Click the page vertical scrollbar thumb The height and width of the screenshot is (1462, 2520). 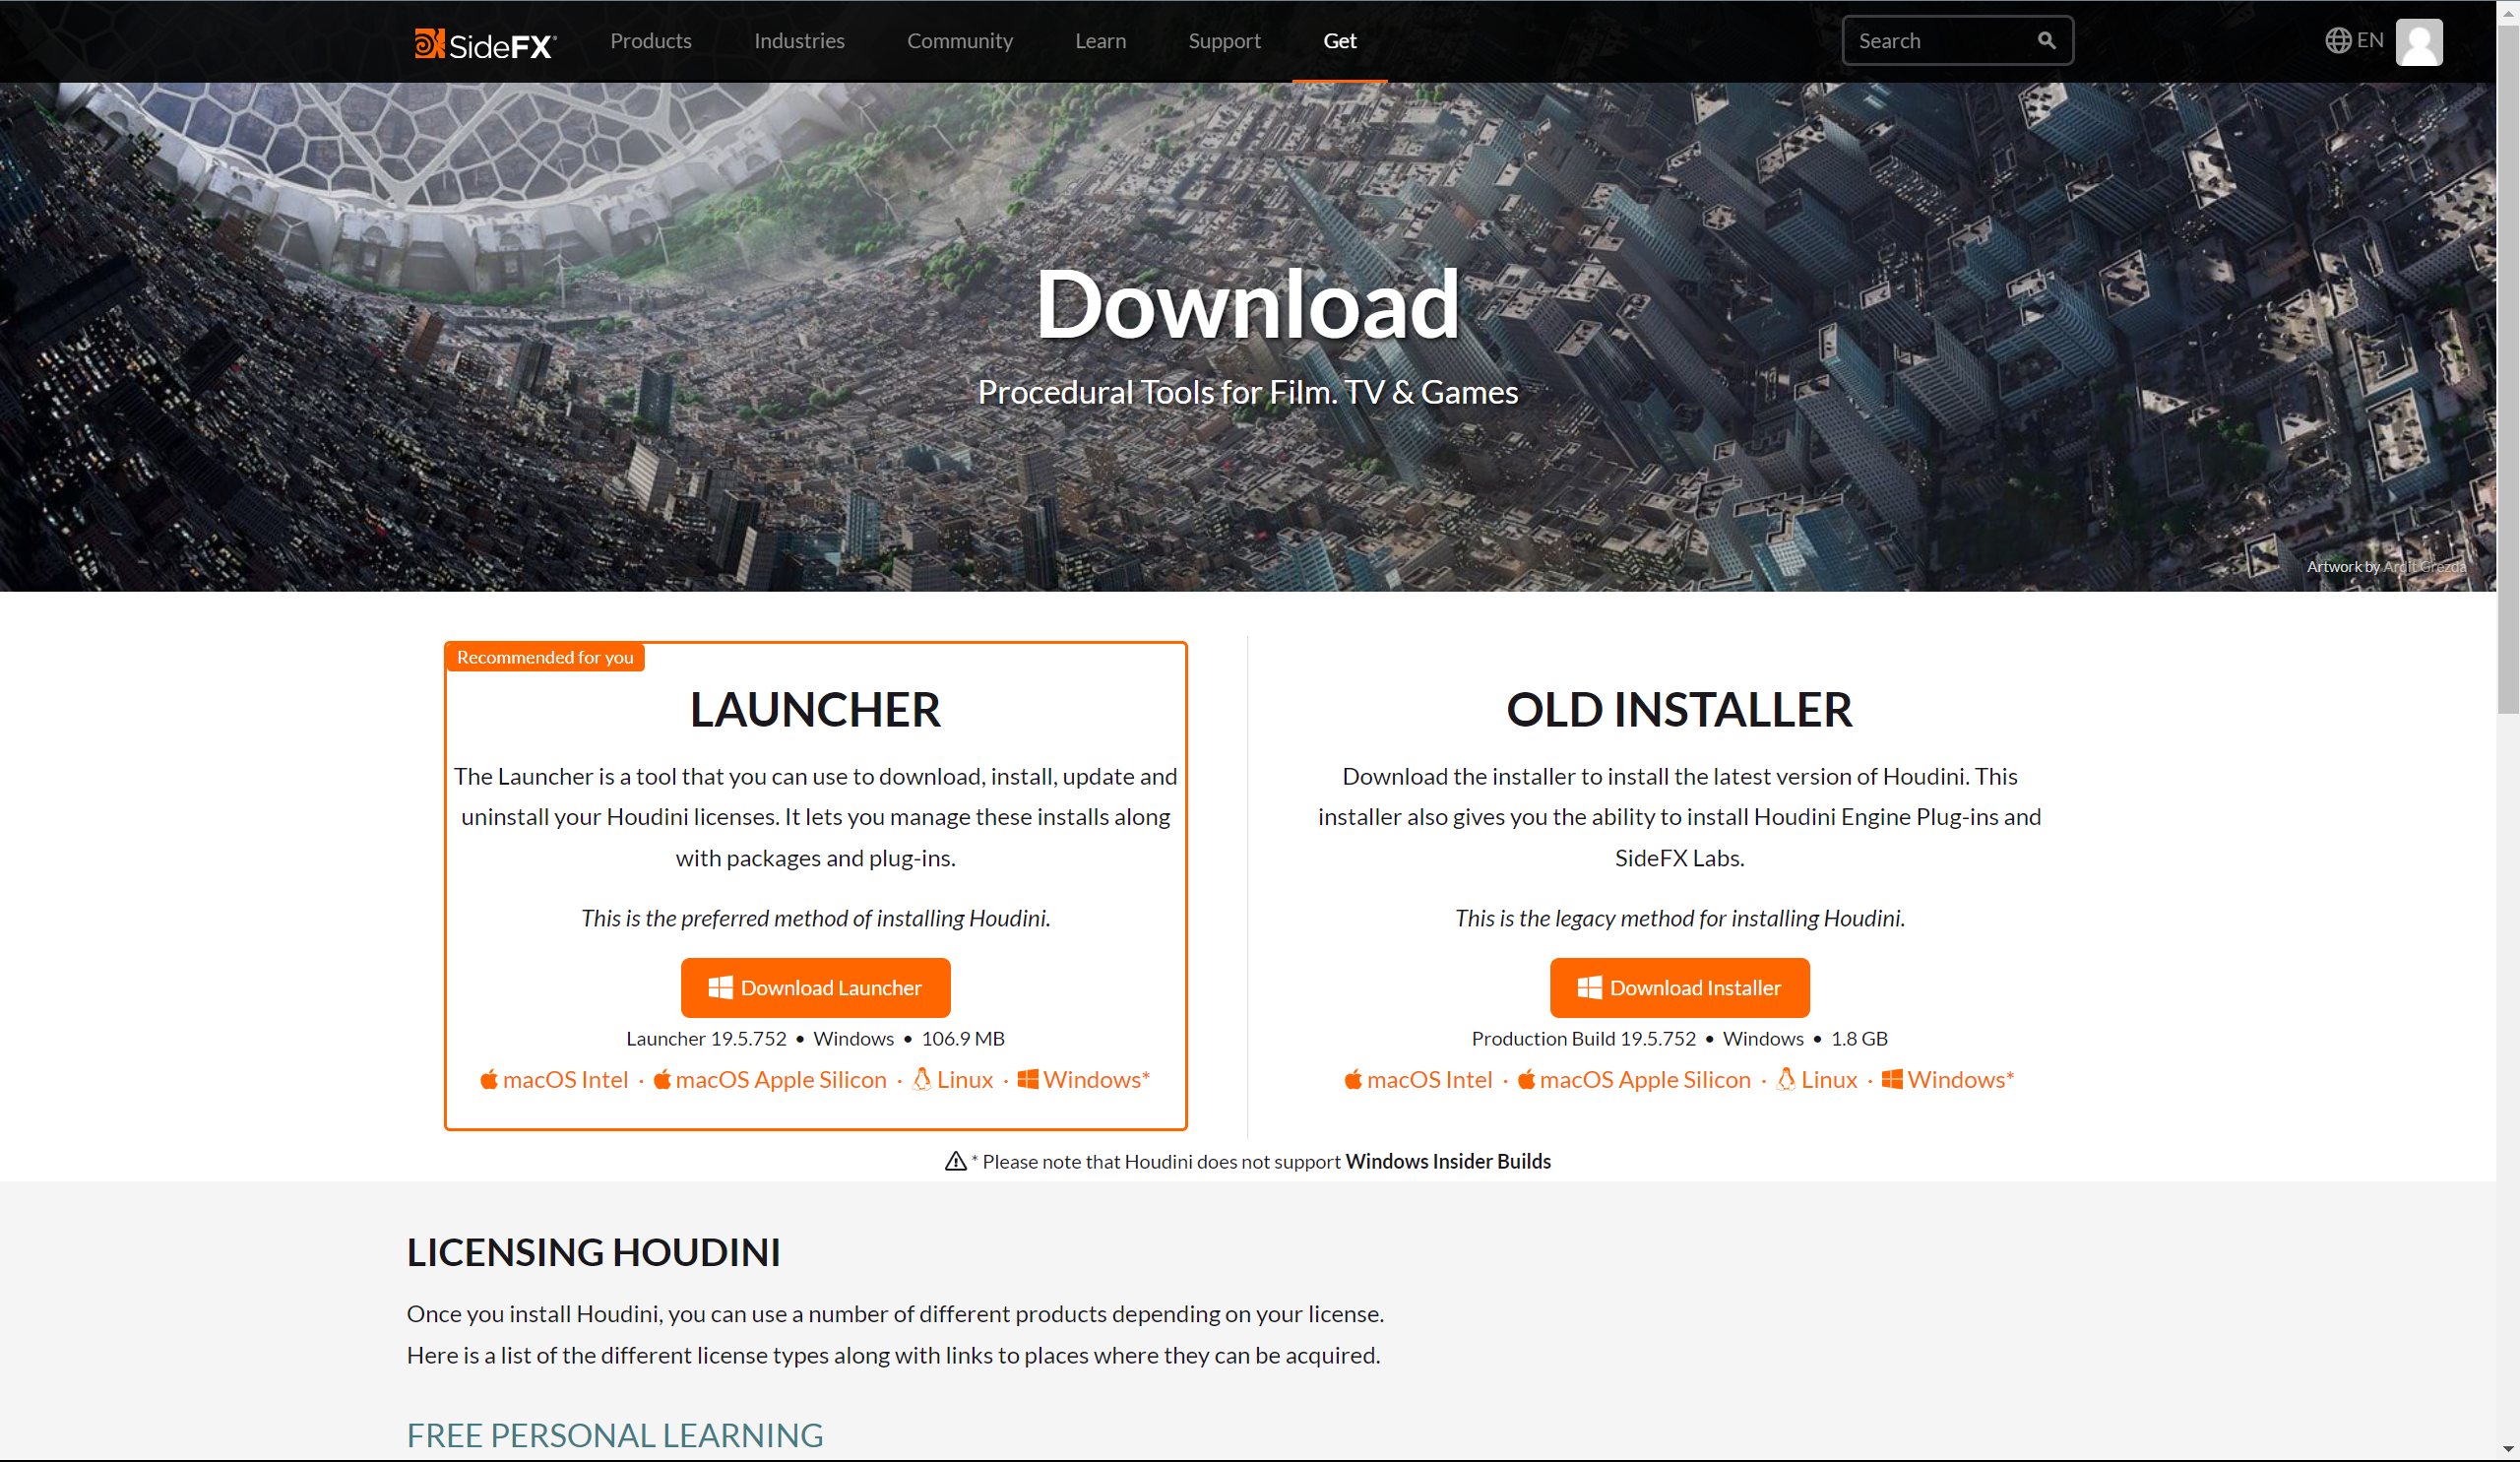click(2508, 370)
